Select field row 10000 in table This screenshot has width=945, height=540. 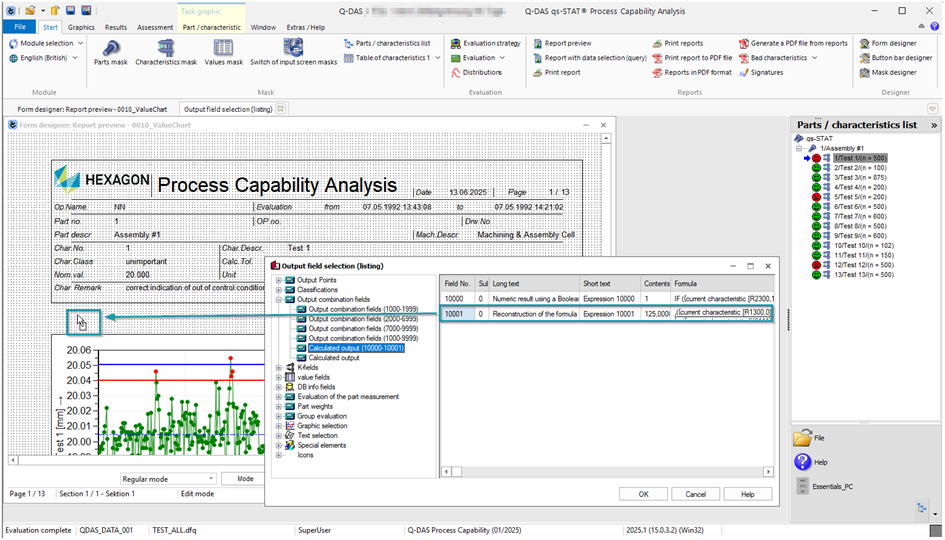(x=608, y=298)
